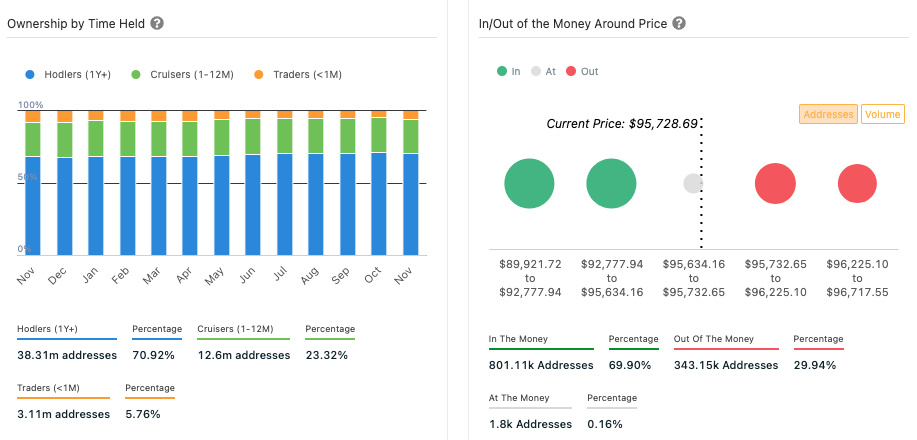Viewport: 917px width, 440px height.
Task: Click green bubble for $92,777.94 to $95,634.16
Action: point(611,184)
